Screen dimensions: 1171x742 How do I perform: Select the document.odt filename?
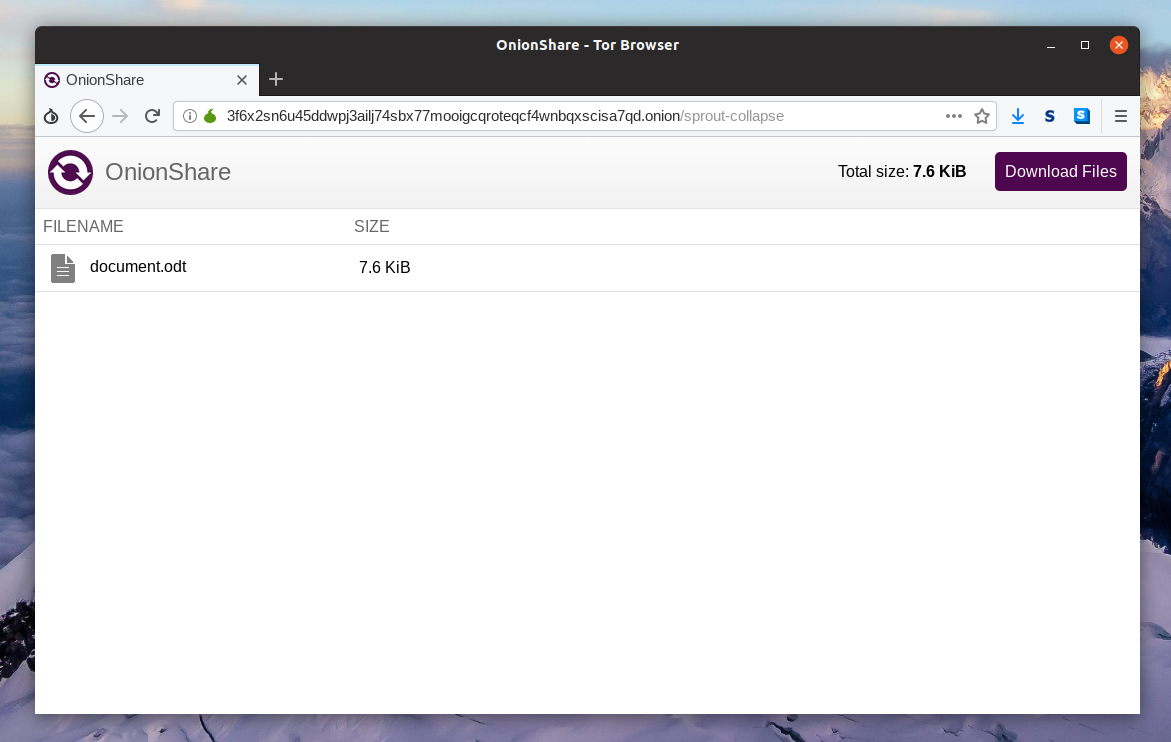click(x=138, y=266)
